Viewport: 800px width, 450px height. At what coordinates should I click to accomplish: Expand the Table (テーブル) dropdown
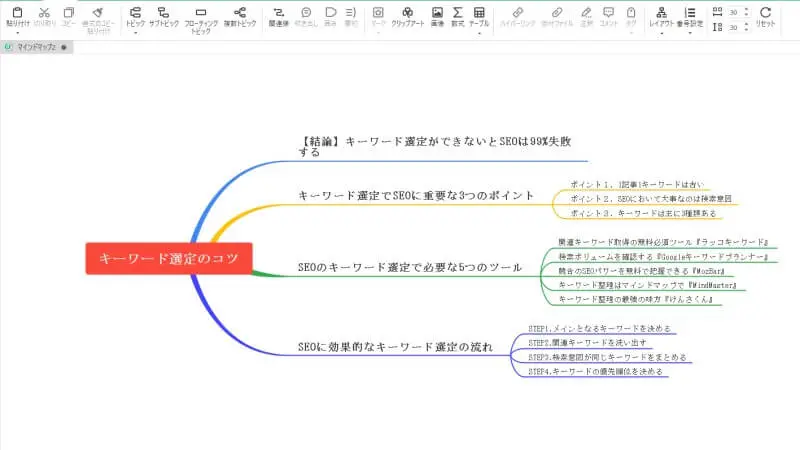pyautogui.click(x=479, y=33)
